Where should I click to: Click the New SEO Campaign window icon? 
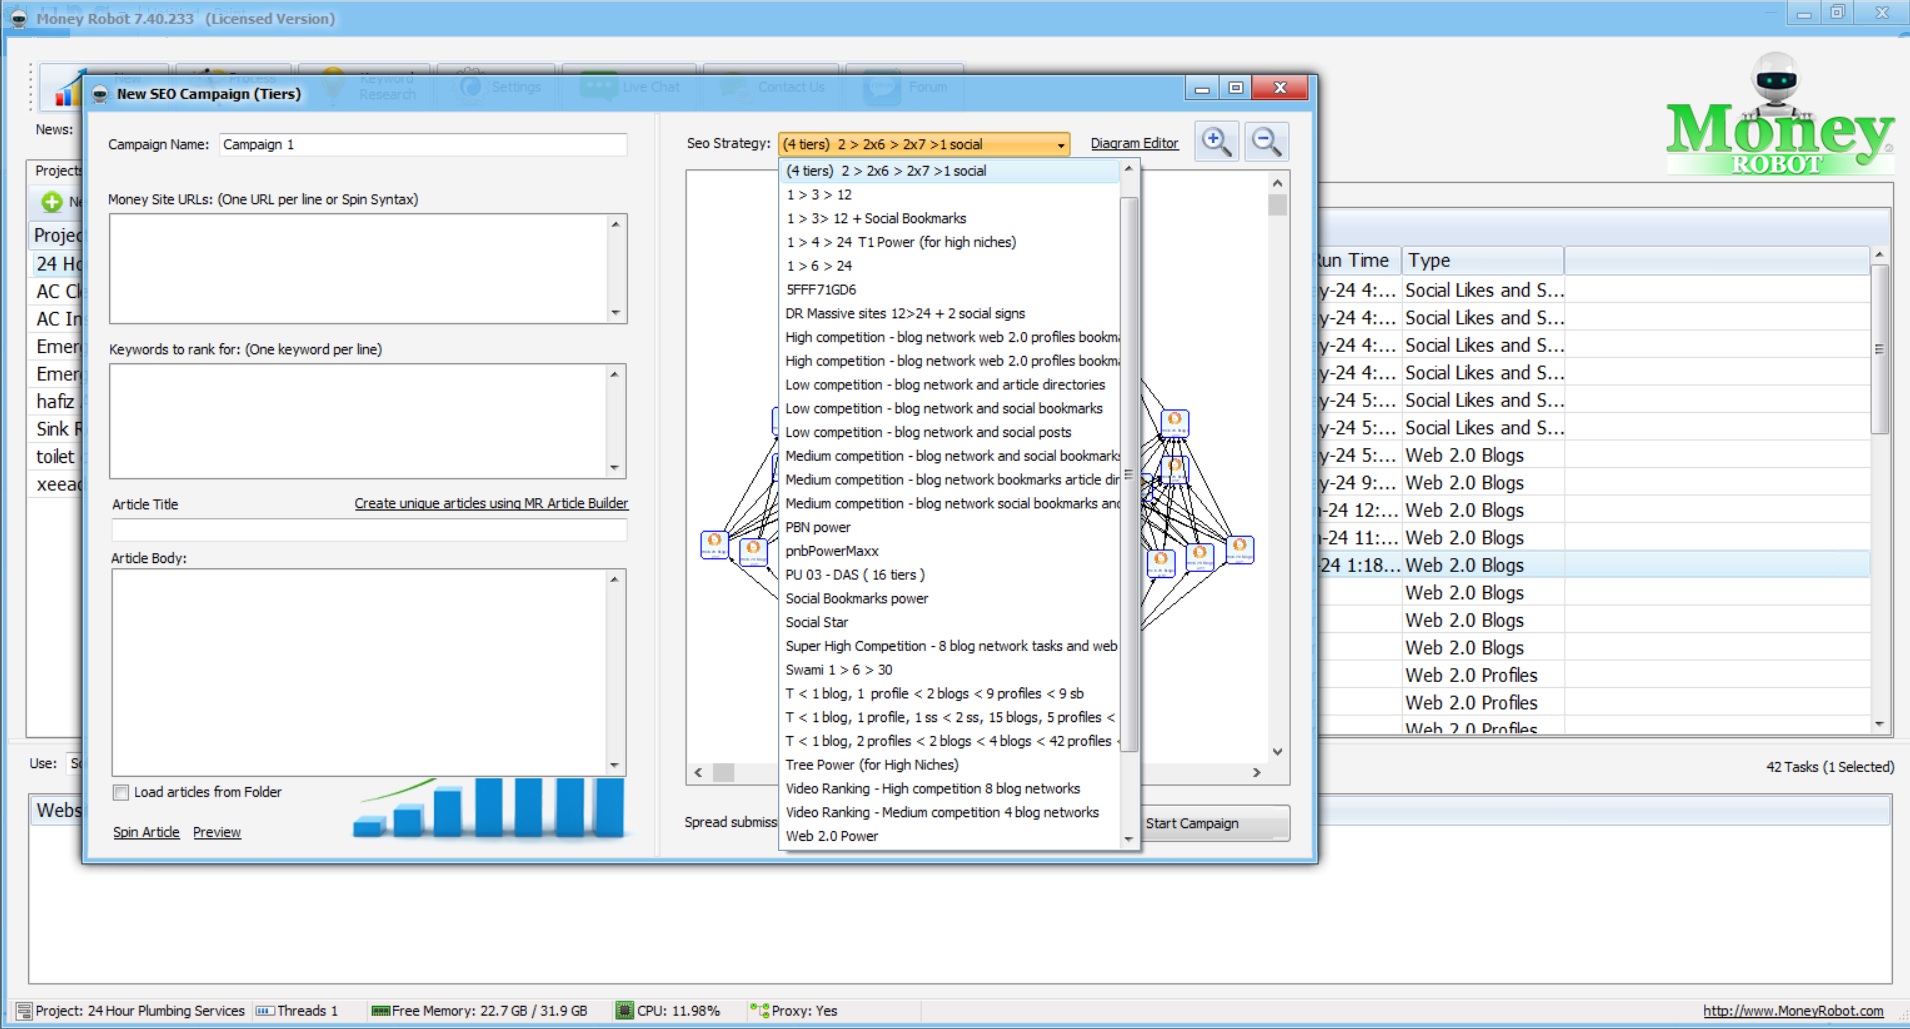pos(100,94)
